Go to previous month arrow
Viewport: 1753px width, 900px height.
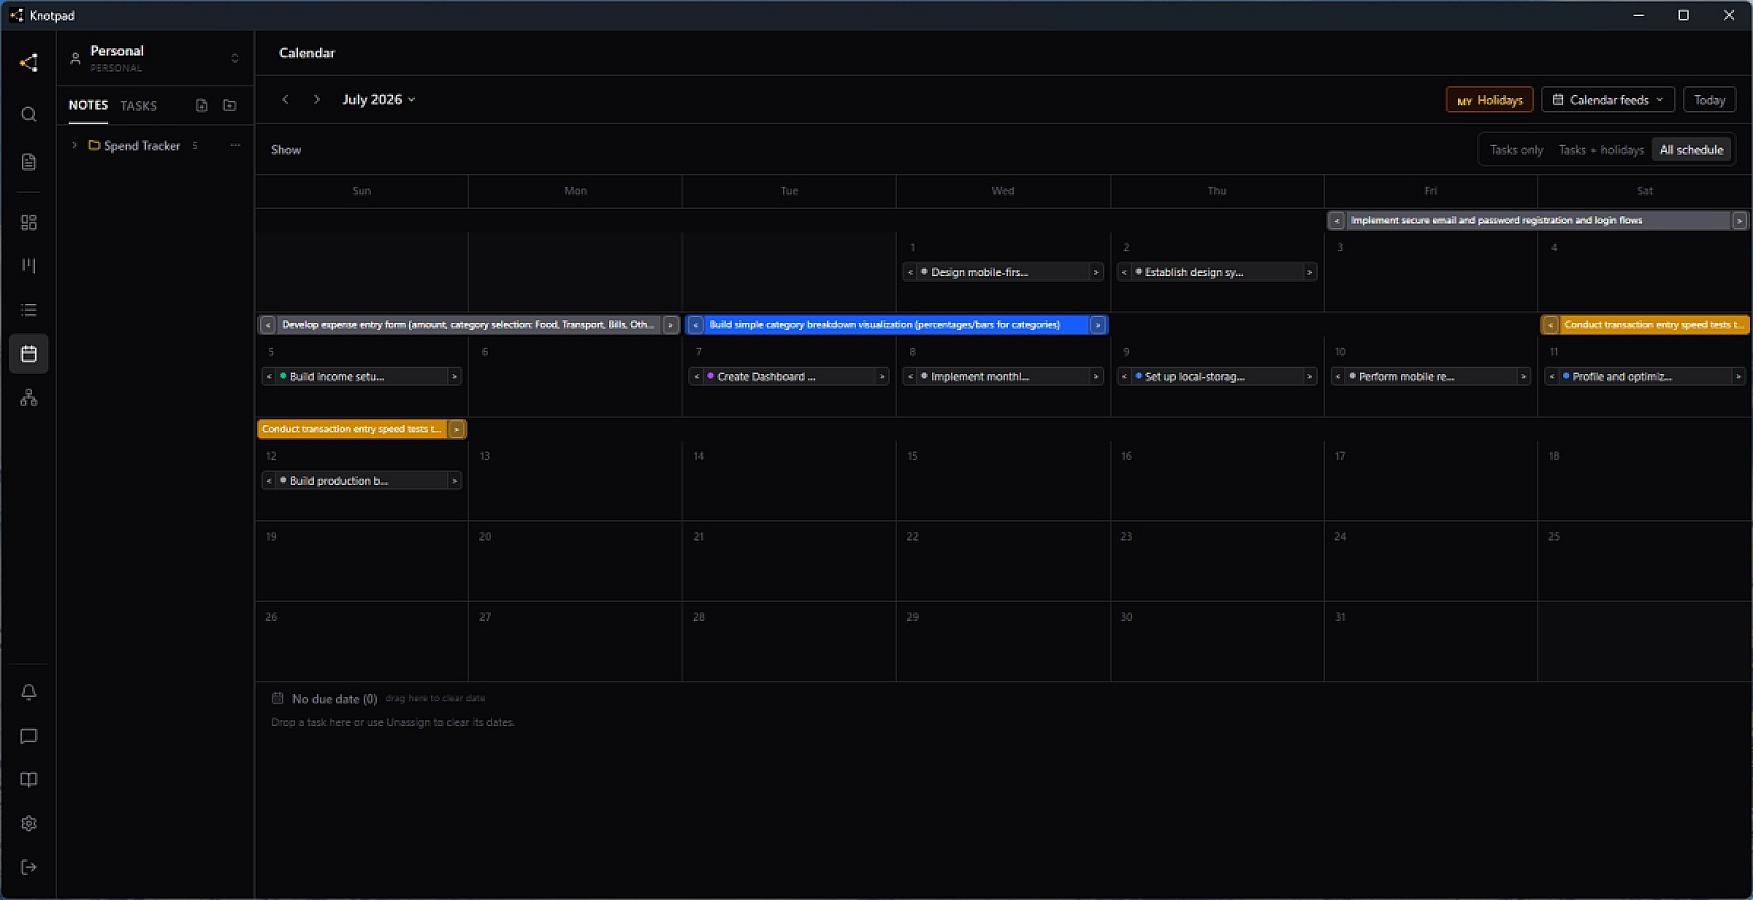click(x=286, y=99)
